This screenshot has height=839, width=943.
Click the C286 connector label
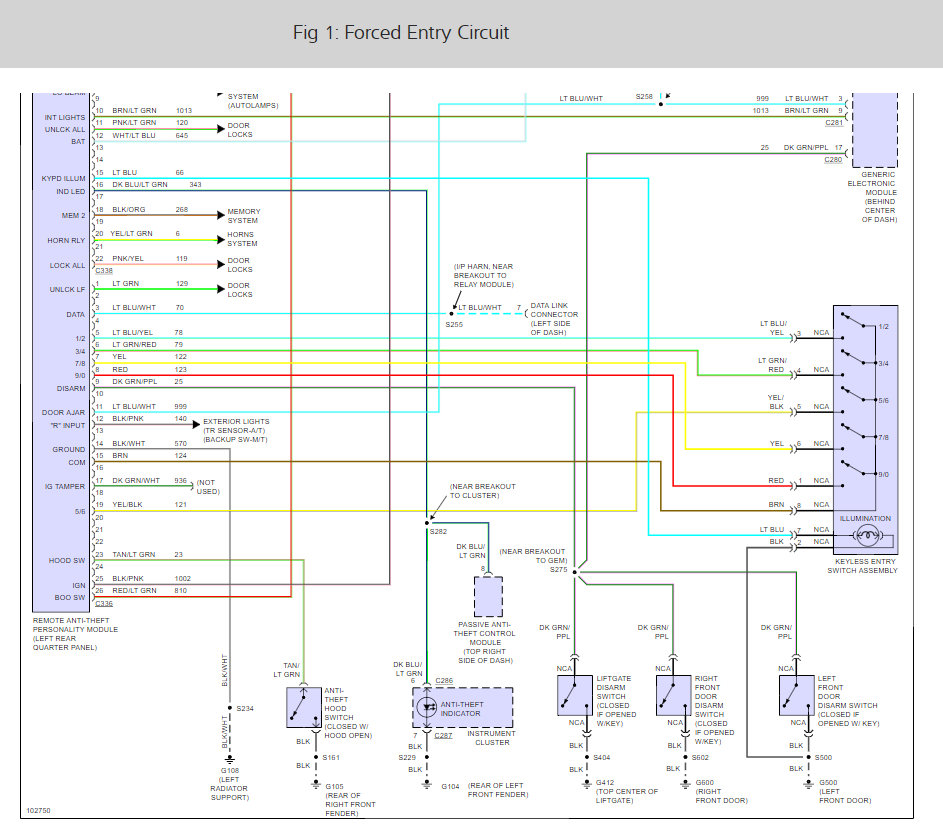pyautogui.click(x=444, y=680)
